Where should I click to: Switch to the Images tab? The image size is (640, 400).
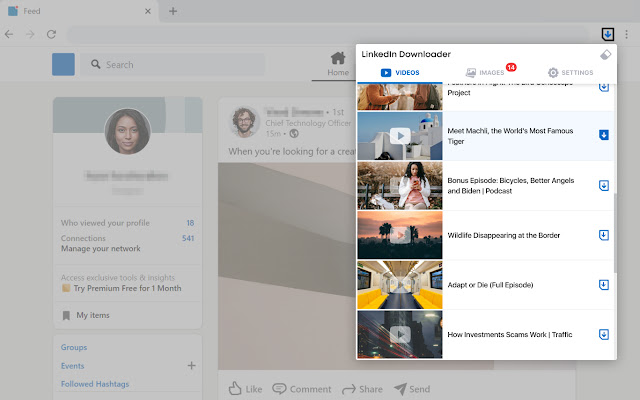(485, 73)
